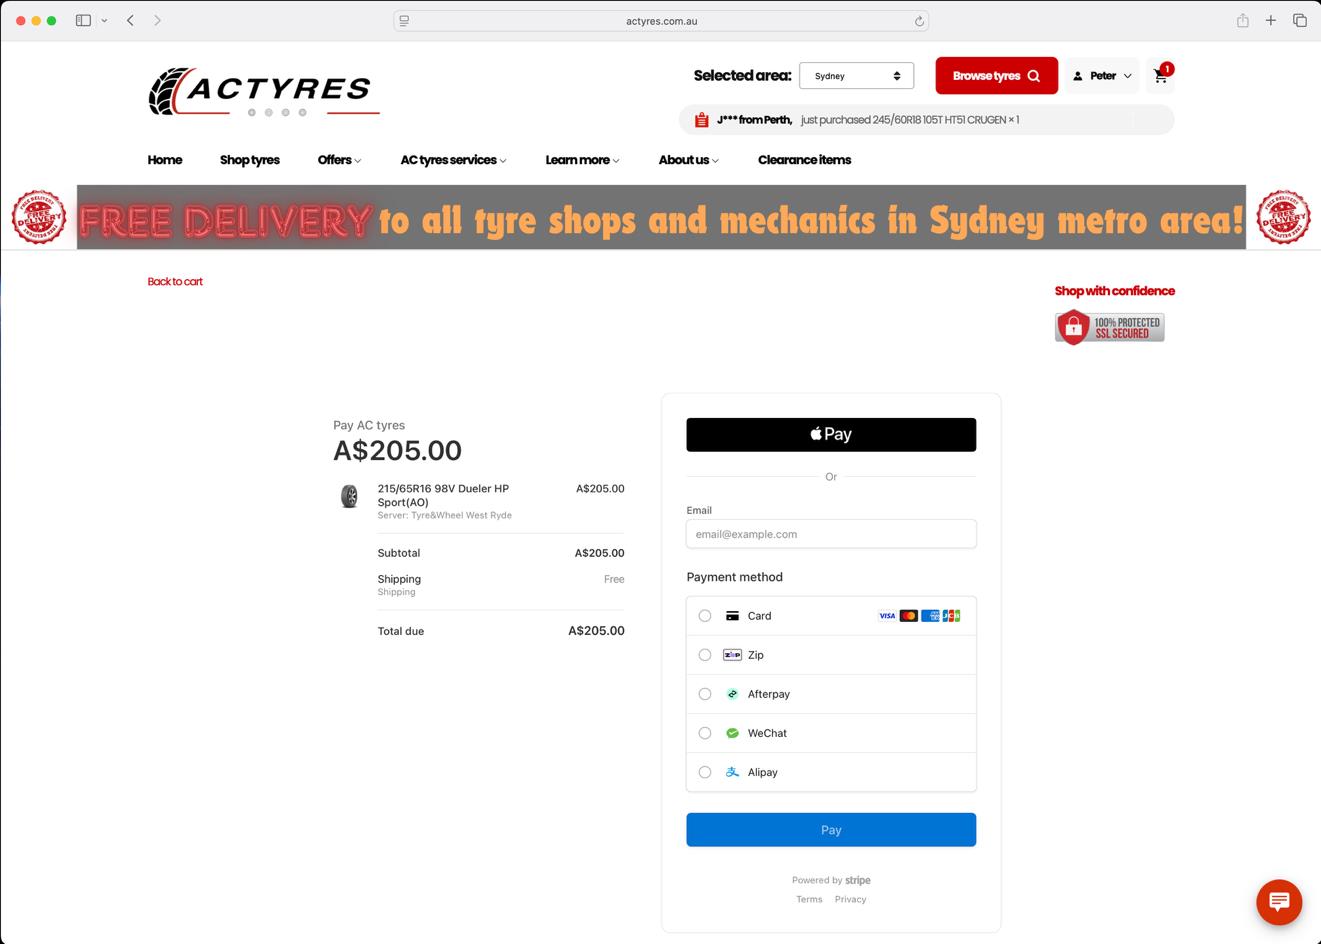Toggle the Safari sidebar icon
1321x944 pixels.
coord(84,20)
